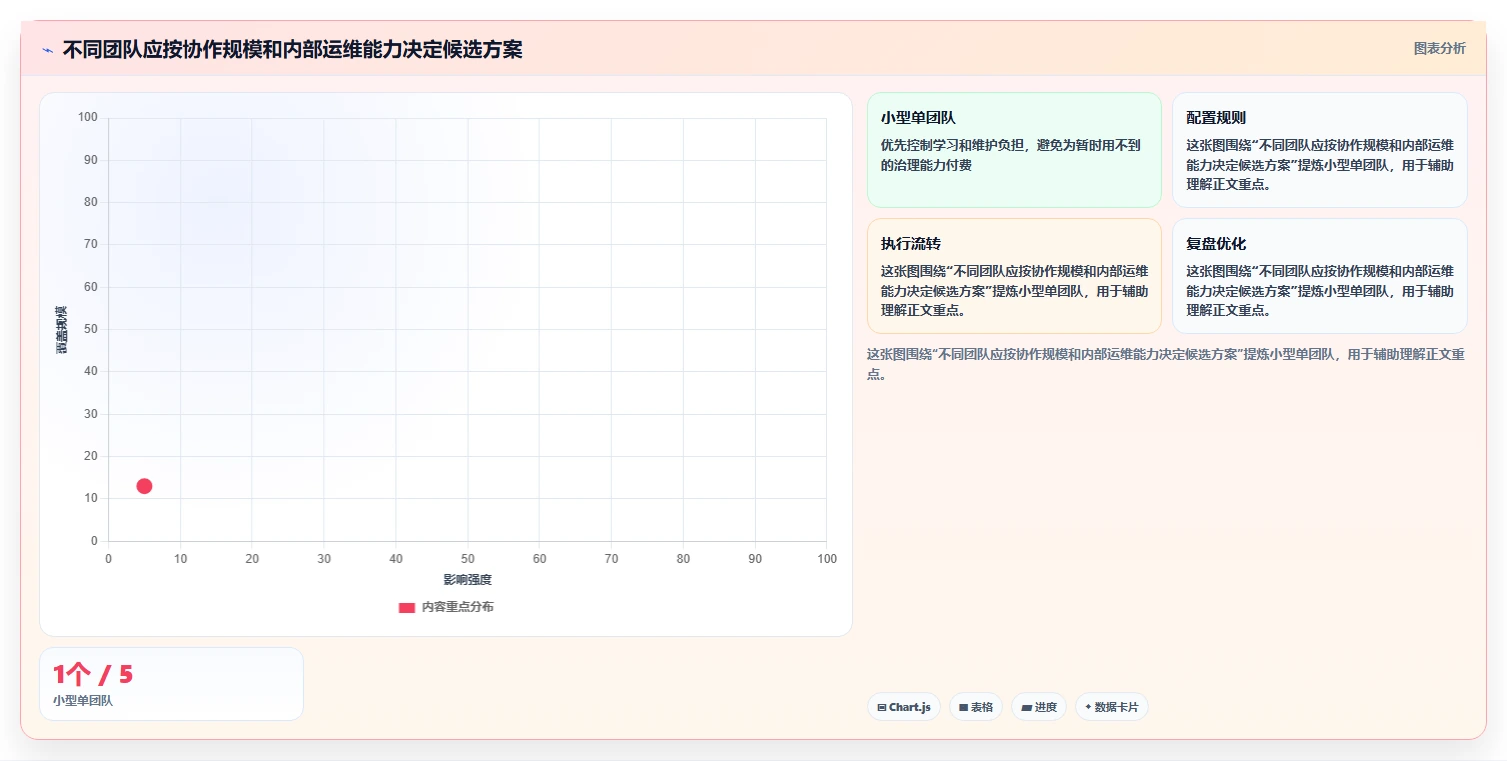Viewport: 1507px width, 761px height.
Task: Click the Chart.js tag
Action: (903, 707)
